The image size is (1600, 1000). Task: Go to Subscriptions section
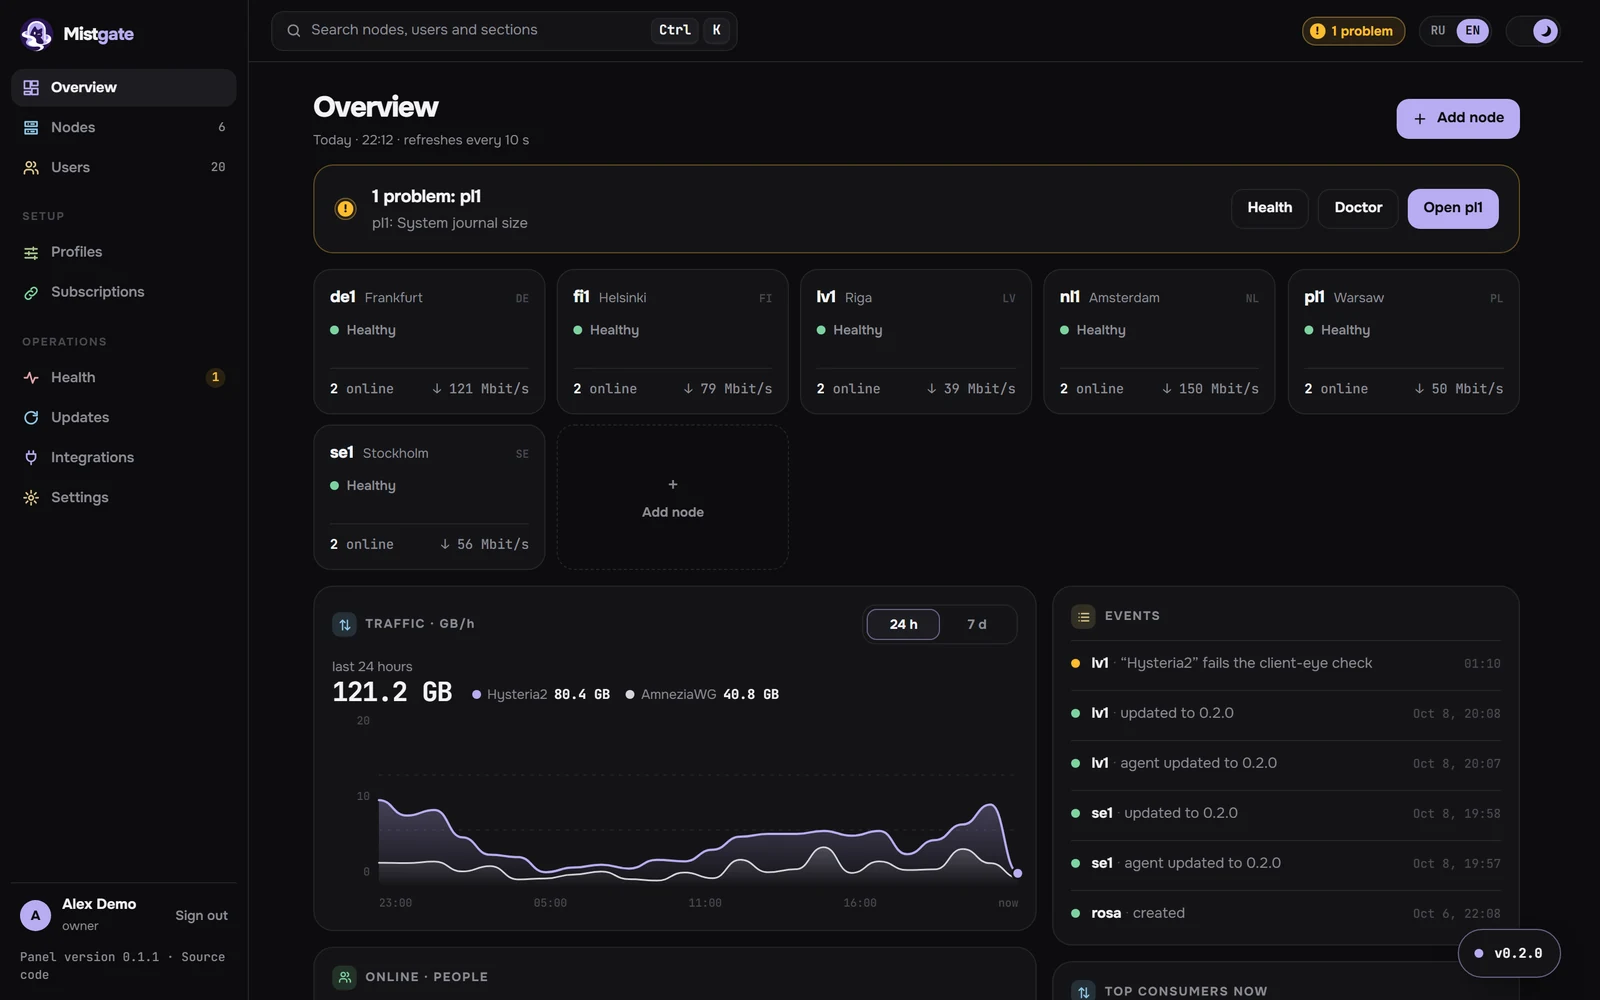click(x=124, y=292)
